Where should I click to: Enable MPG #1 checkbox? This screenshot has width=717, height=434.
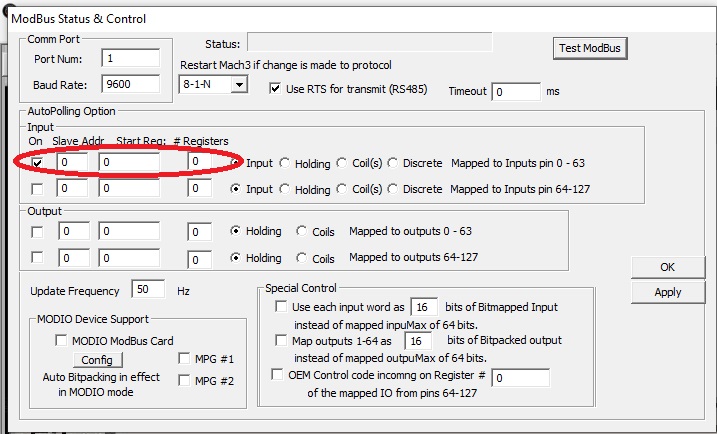(x=184, y=358)
